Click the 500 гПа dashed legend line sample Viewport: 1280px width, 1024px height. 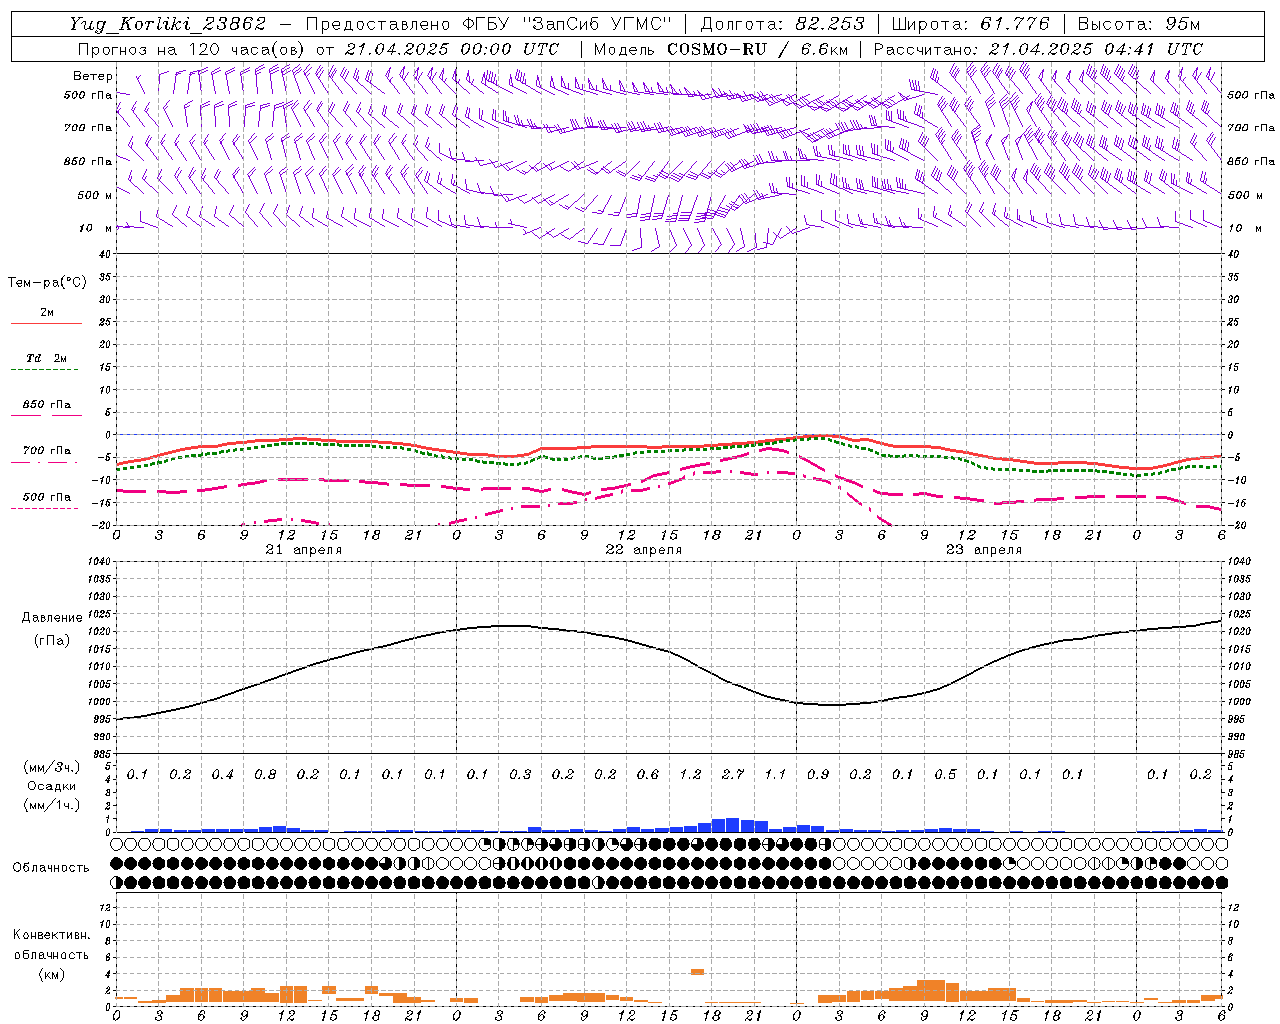click(44, 508)
